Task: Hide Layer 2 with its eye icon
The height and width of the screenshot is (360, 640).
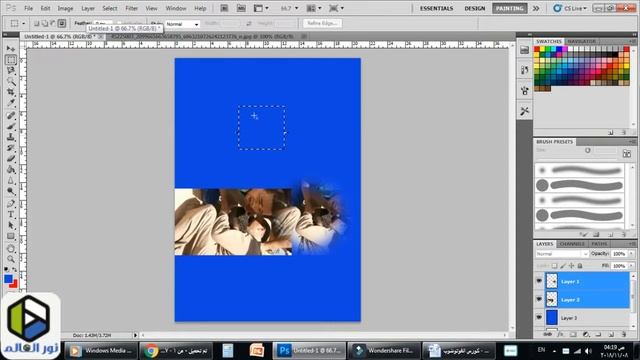Action: tap(539, 299)
